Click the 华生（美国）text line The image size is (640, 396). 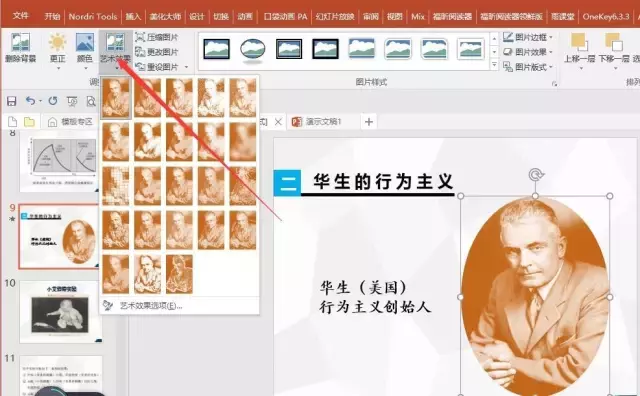pyautogui.click(x=363, y=287)
